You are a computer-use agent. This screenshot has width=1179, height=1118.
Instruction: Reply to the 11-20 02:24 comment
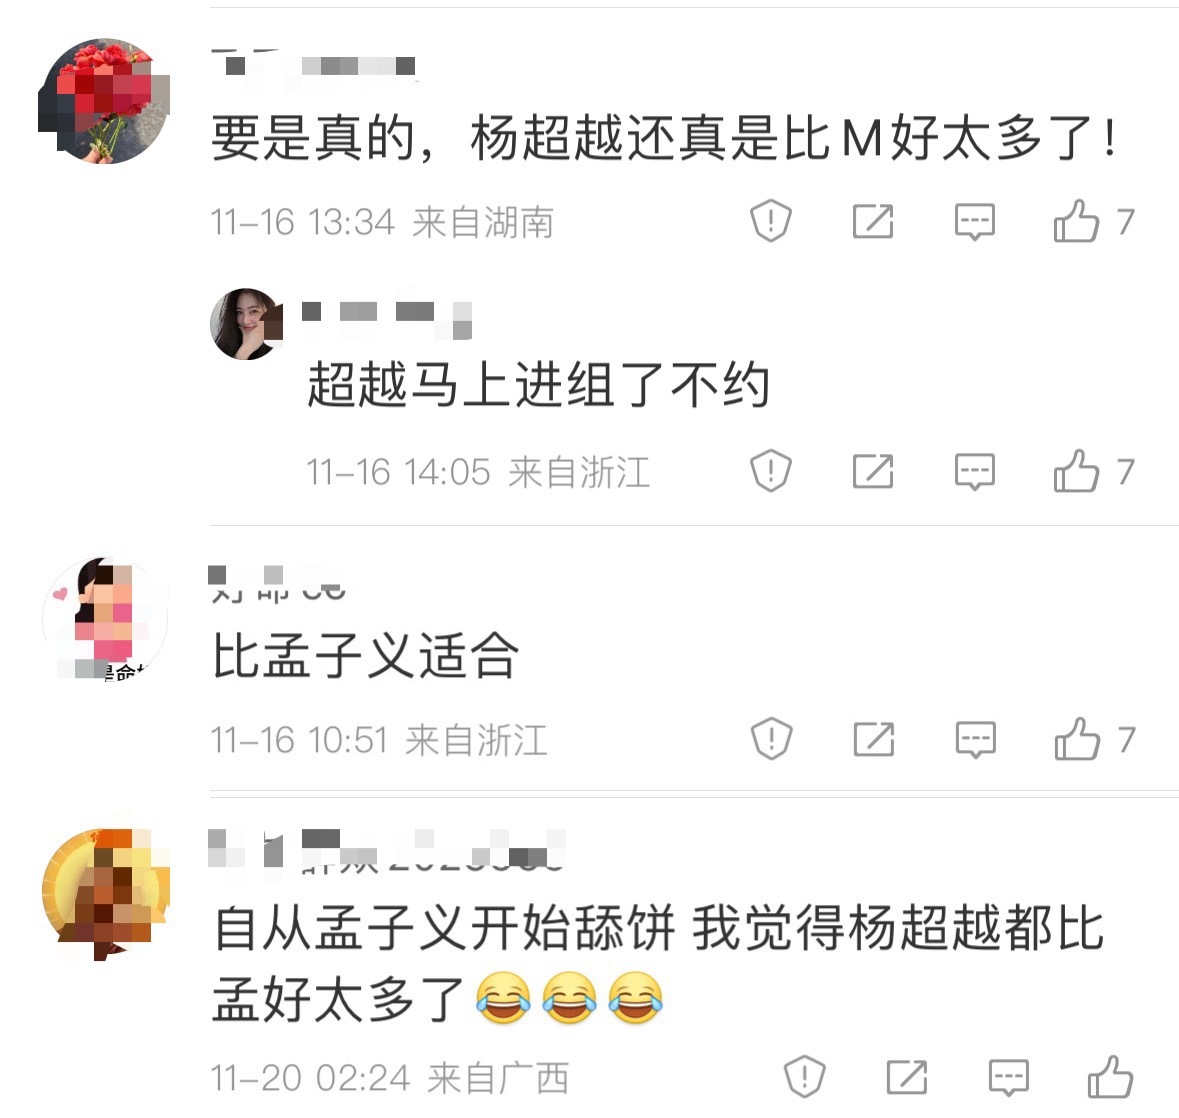[1008, 1077]
